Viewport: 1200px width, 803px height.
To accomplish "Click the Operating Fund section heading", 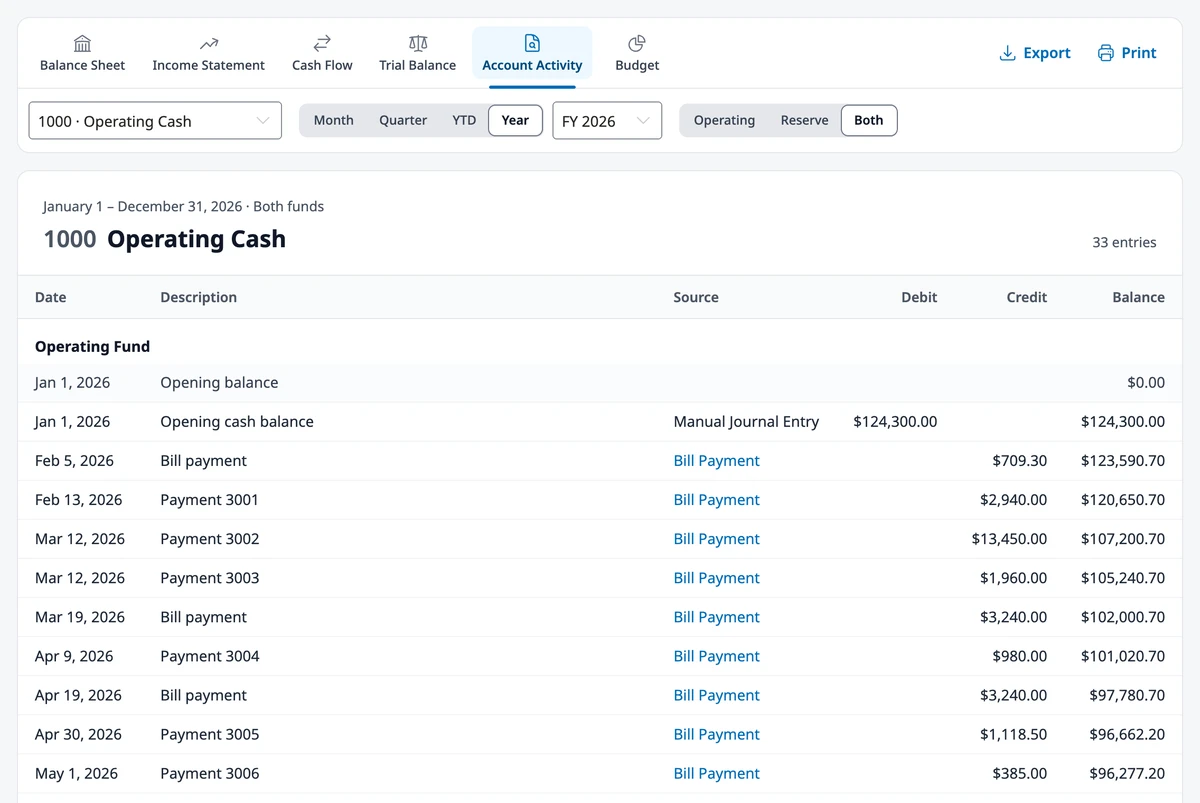I will [x=92, y=347].
